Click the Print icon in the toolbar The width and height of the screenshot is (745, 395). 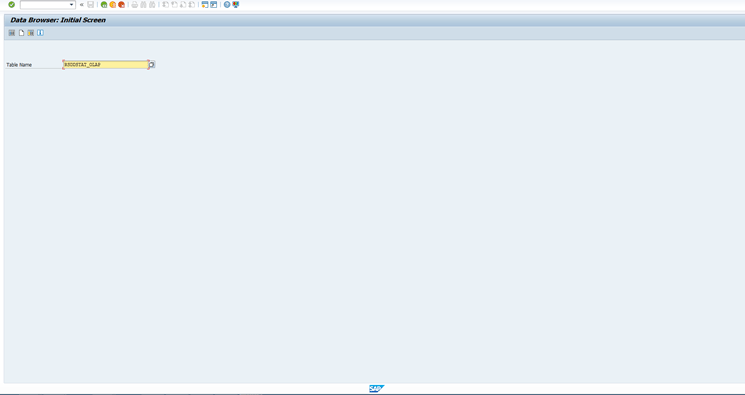pyautogui.click(x=134, y=5)
